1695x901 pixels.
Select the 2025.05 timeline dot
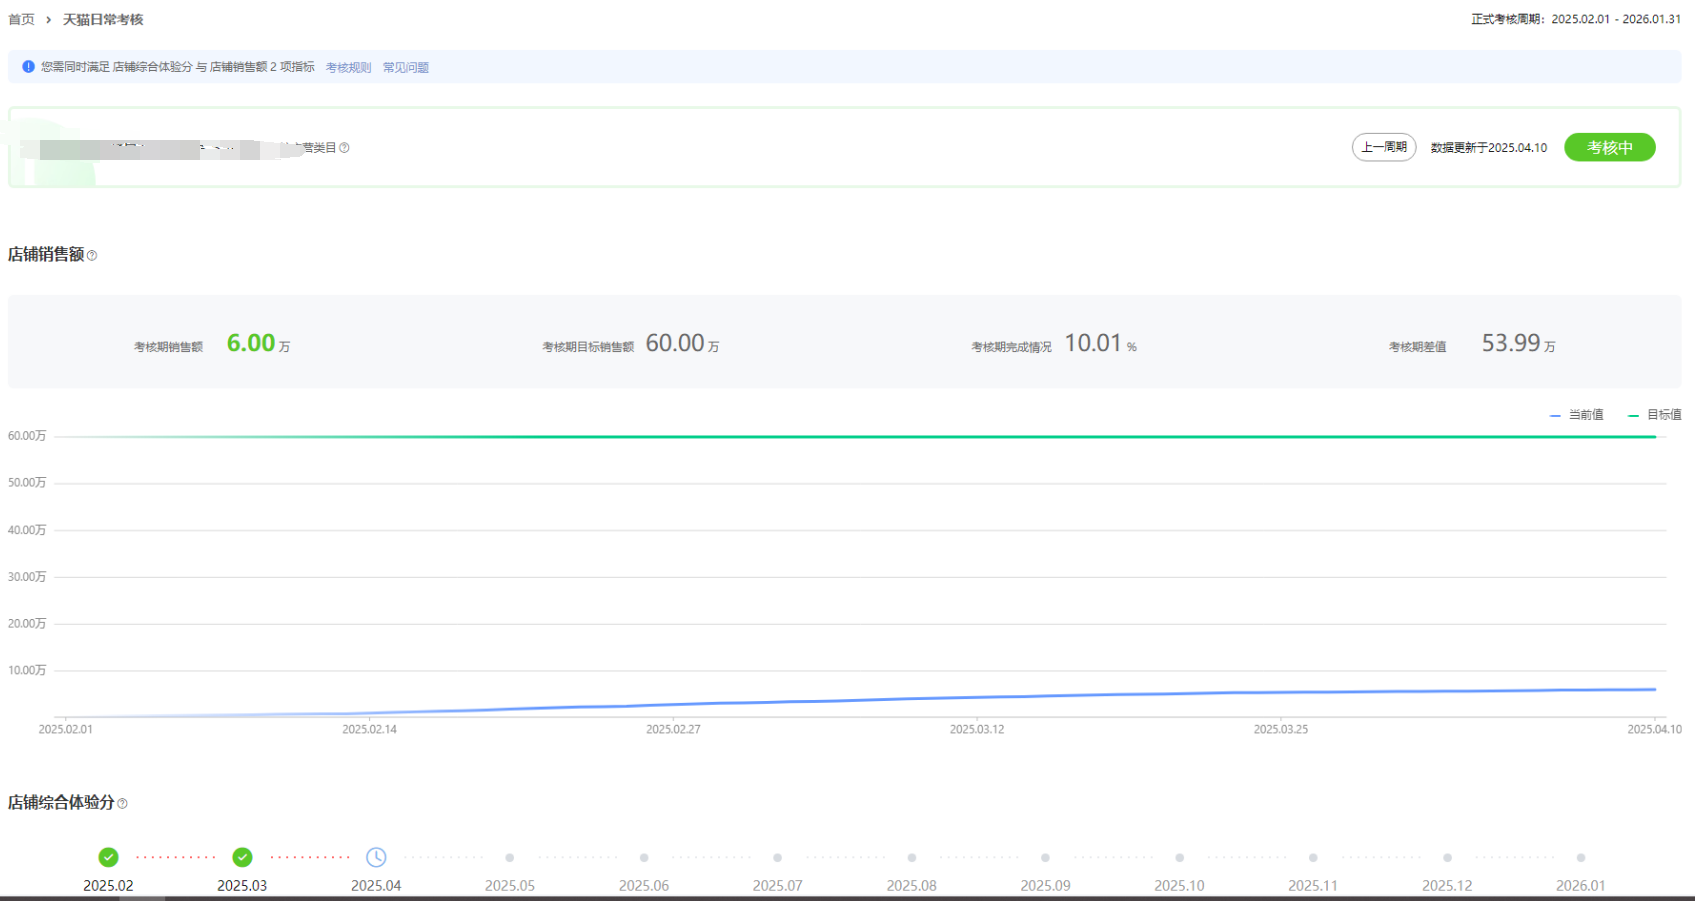510,858
